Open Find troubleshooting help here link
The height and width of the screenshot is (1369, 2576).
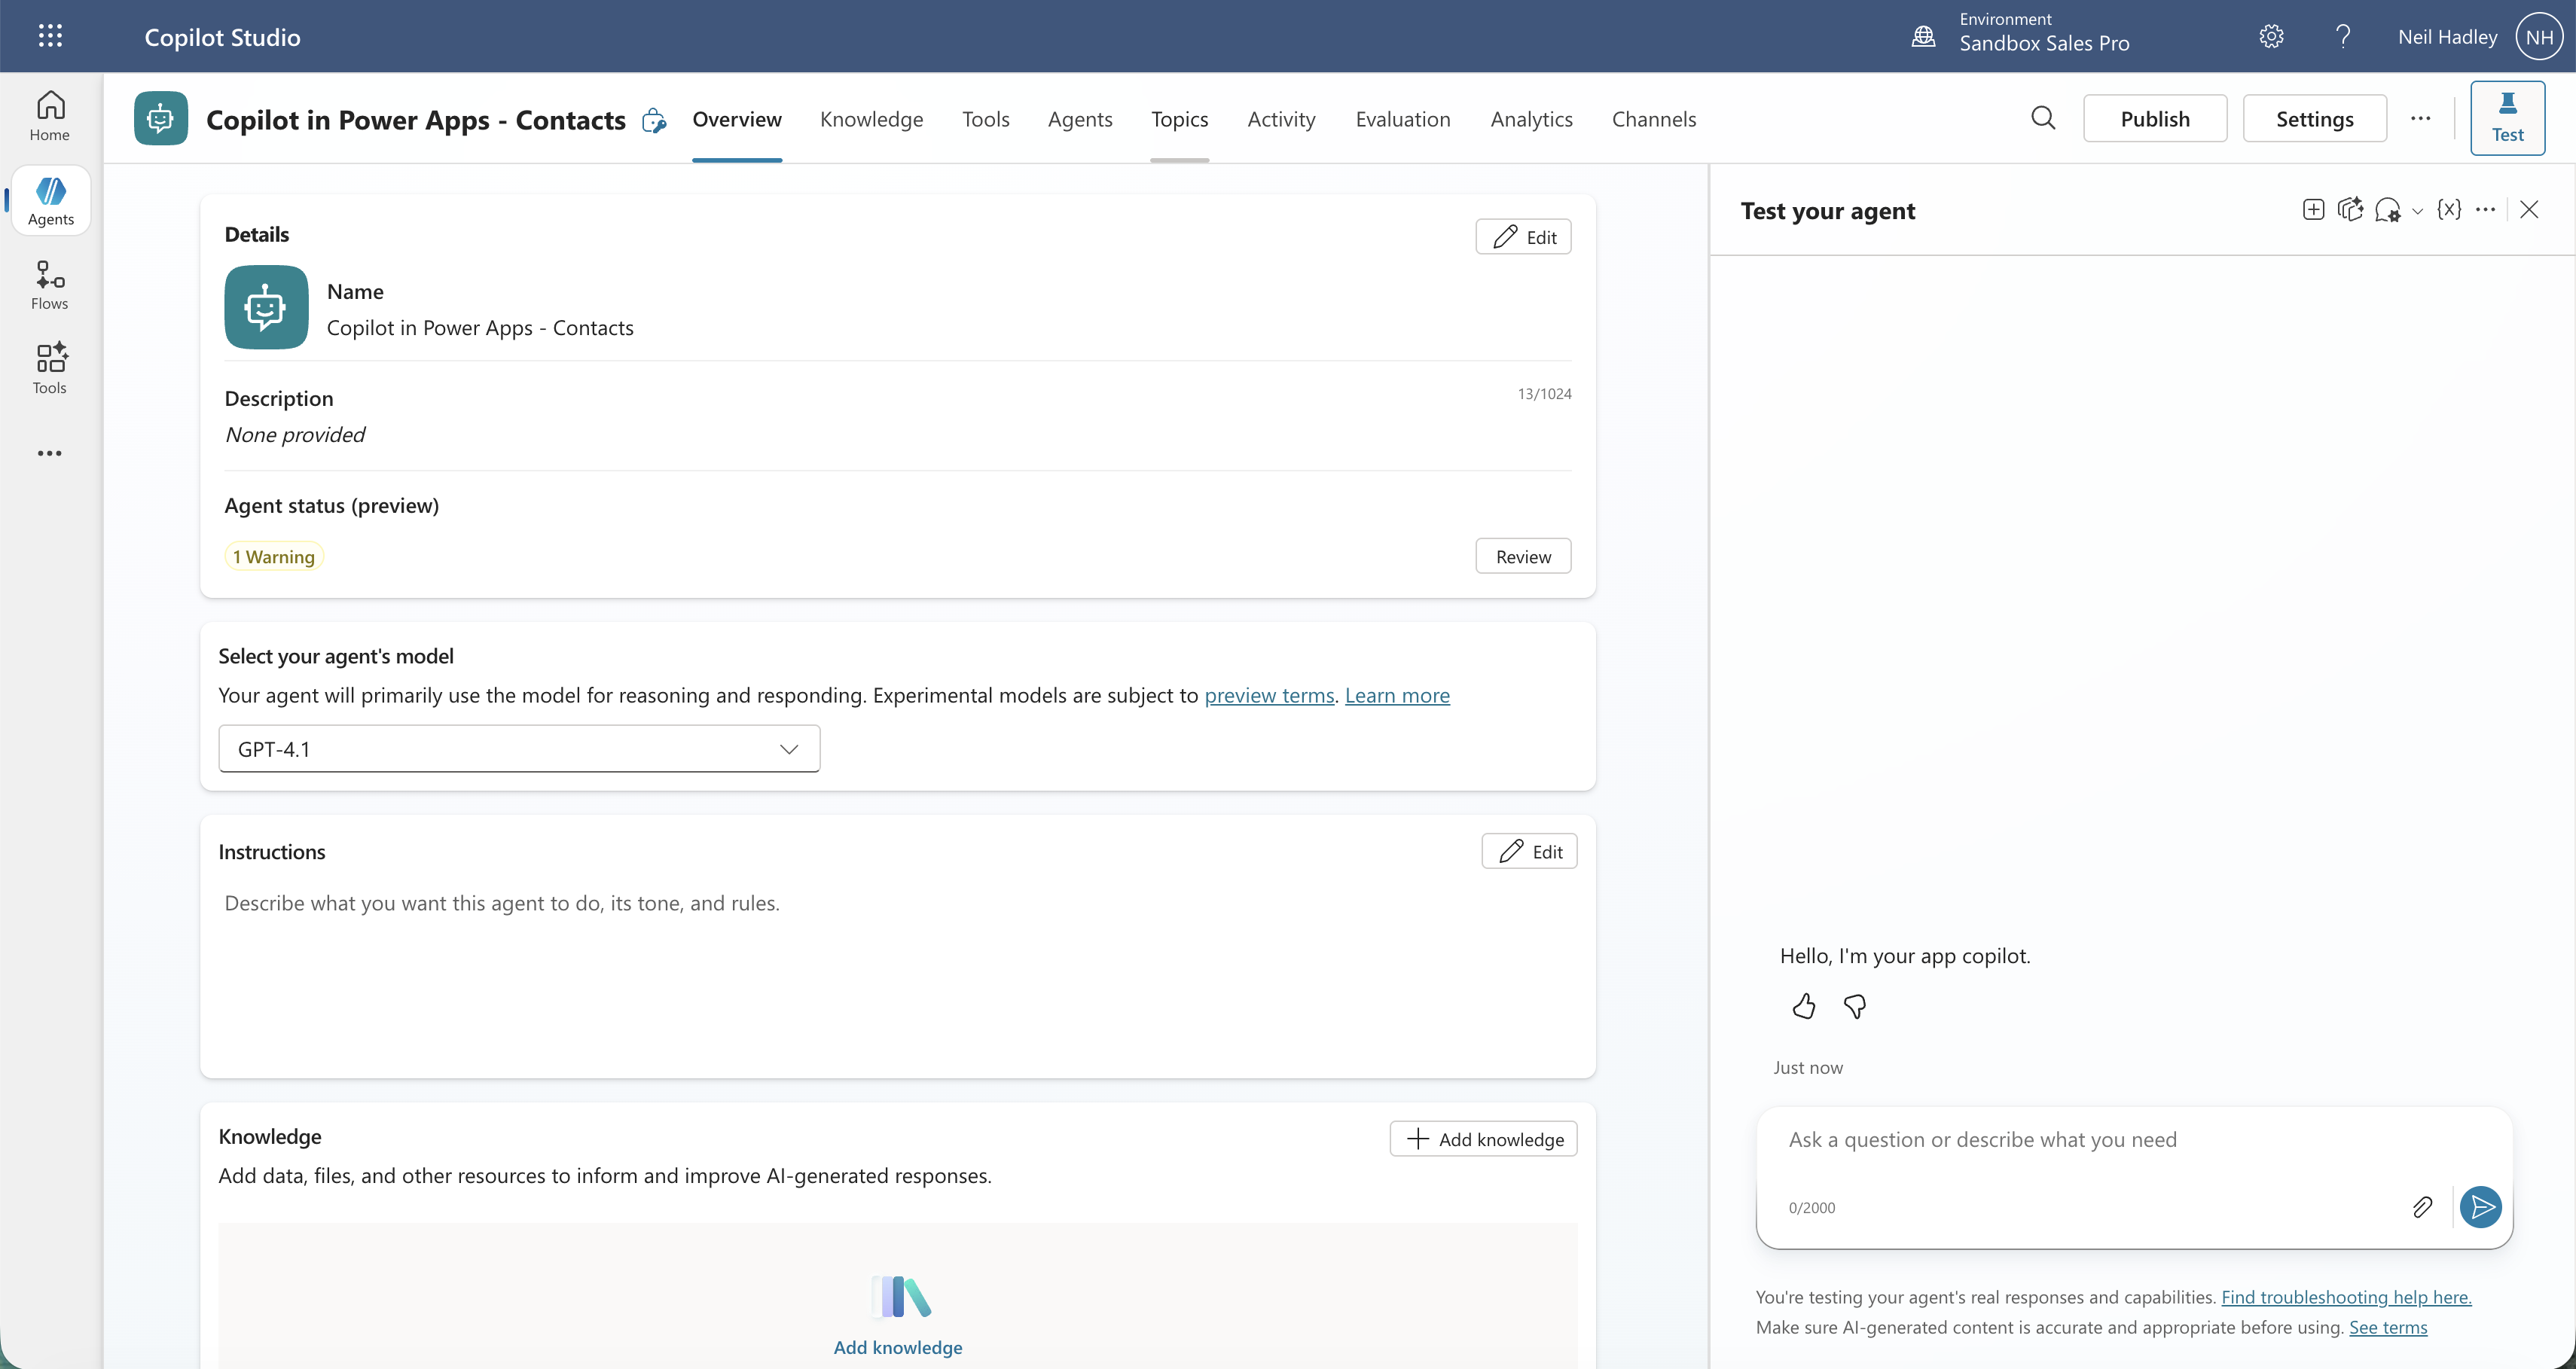click(x=2346, y=1297)
